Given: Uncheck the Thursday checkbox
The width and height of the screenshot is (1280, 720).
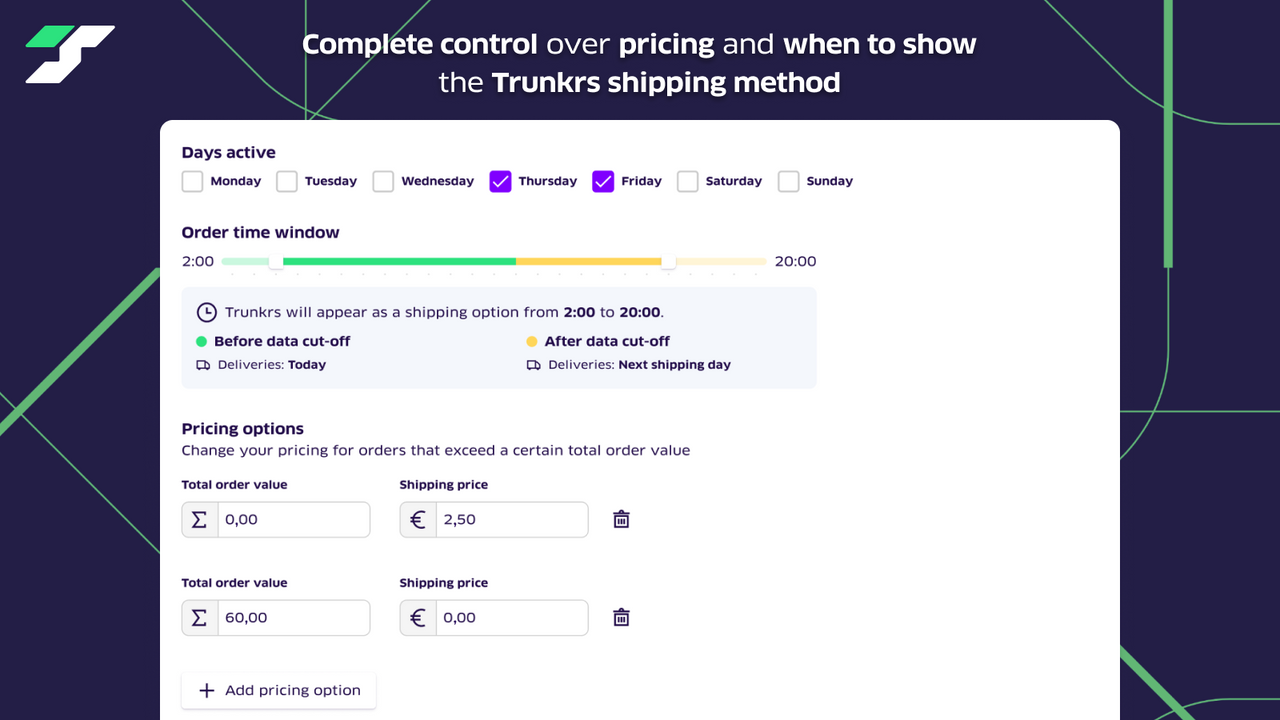Looking at the screenshot, I should tap(500, 181).
